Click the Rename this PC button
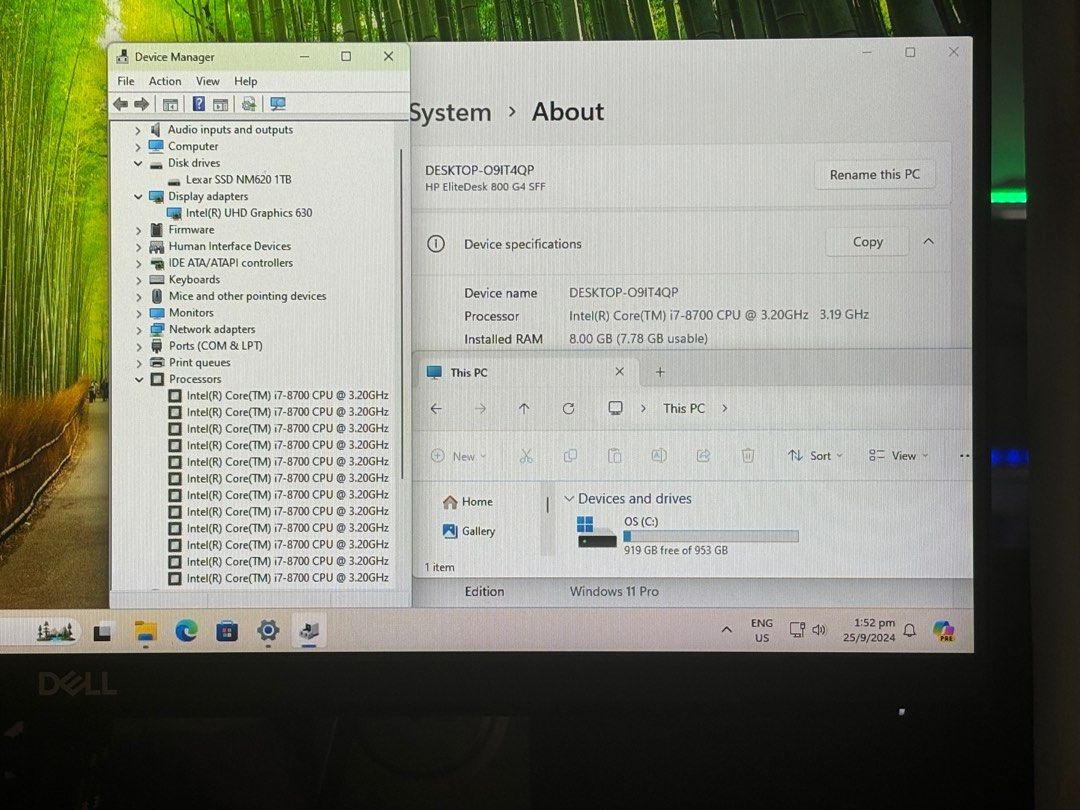Viewport: 1080px width, 810px height. point(874,174)
